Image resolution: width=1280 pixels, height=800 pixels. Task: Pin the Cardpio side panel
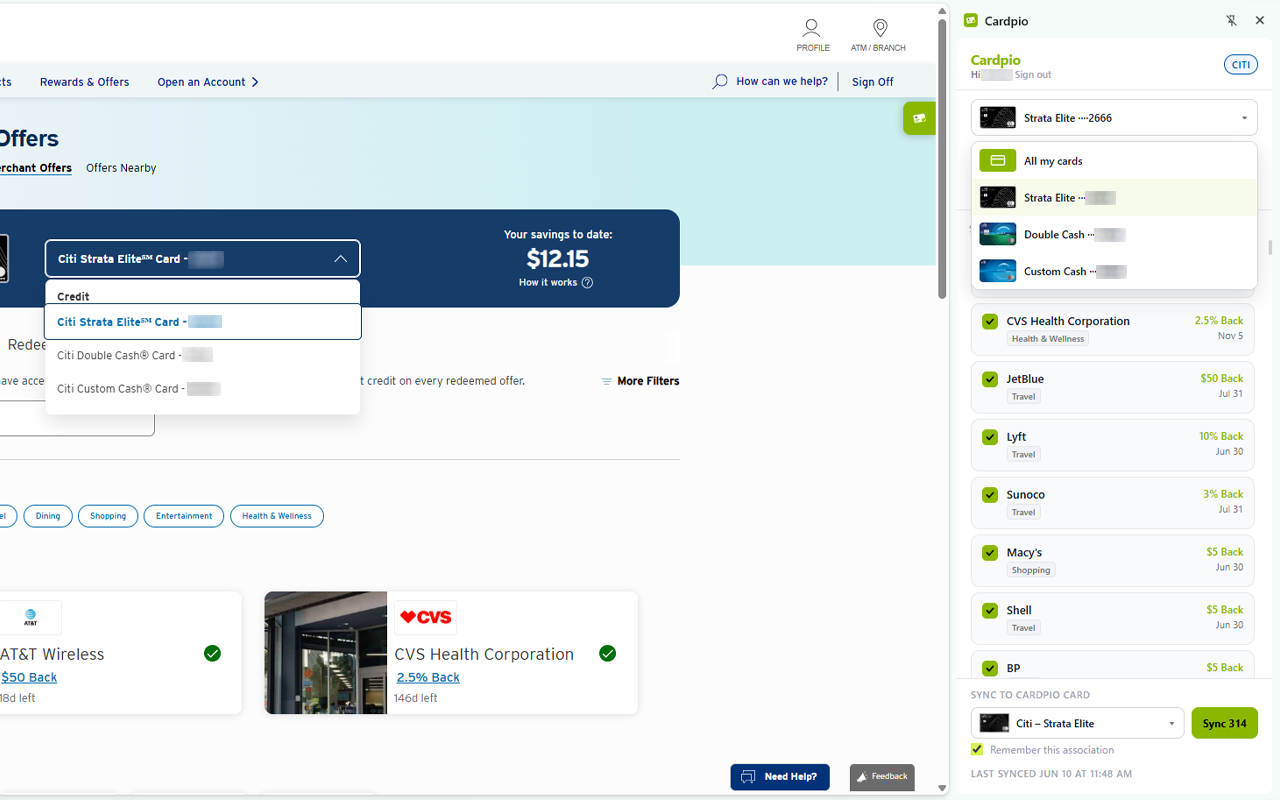1232,20
